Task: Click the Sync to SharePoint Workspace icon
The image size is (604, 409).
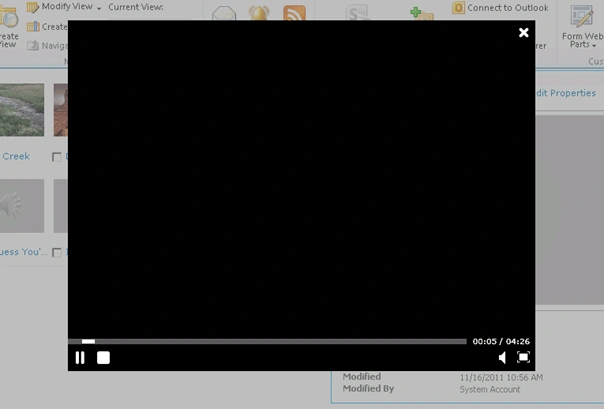Action: point(357,13)
